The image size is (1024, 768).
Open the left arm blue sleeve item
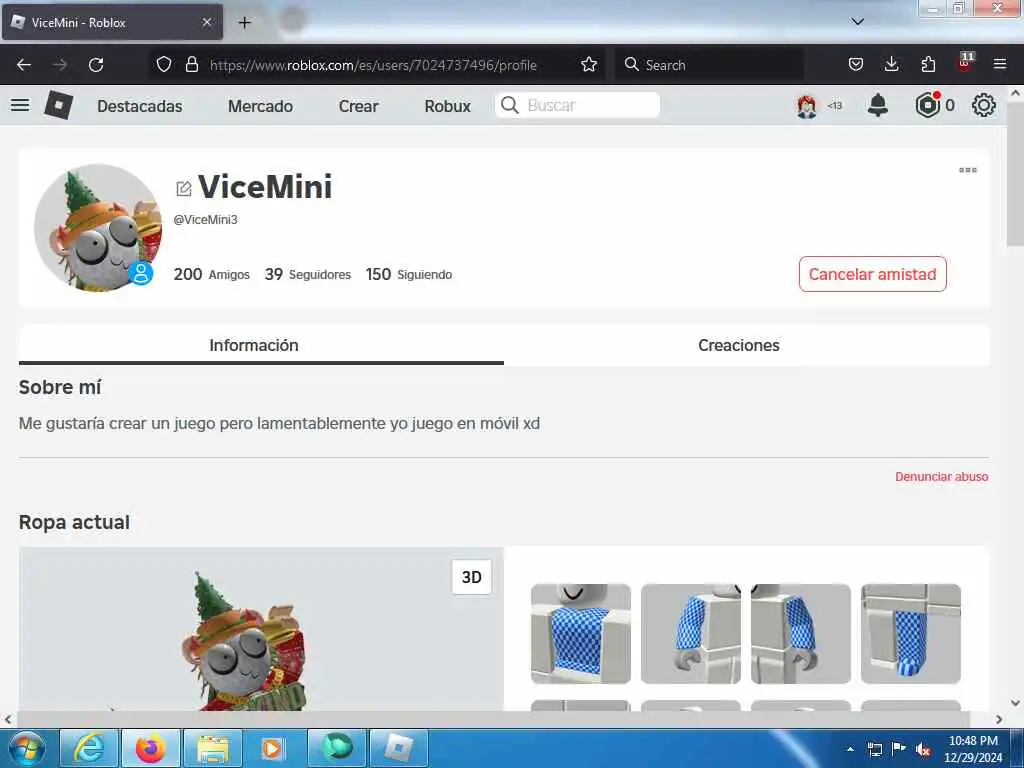point(801,633)
